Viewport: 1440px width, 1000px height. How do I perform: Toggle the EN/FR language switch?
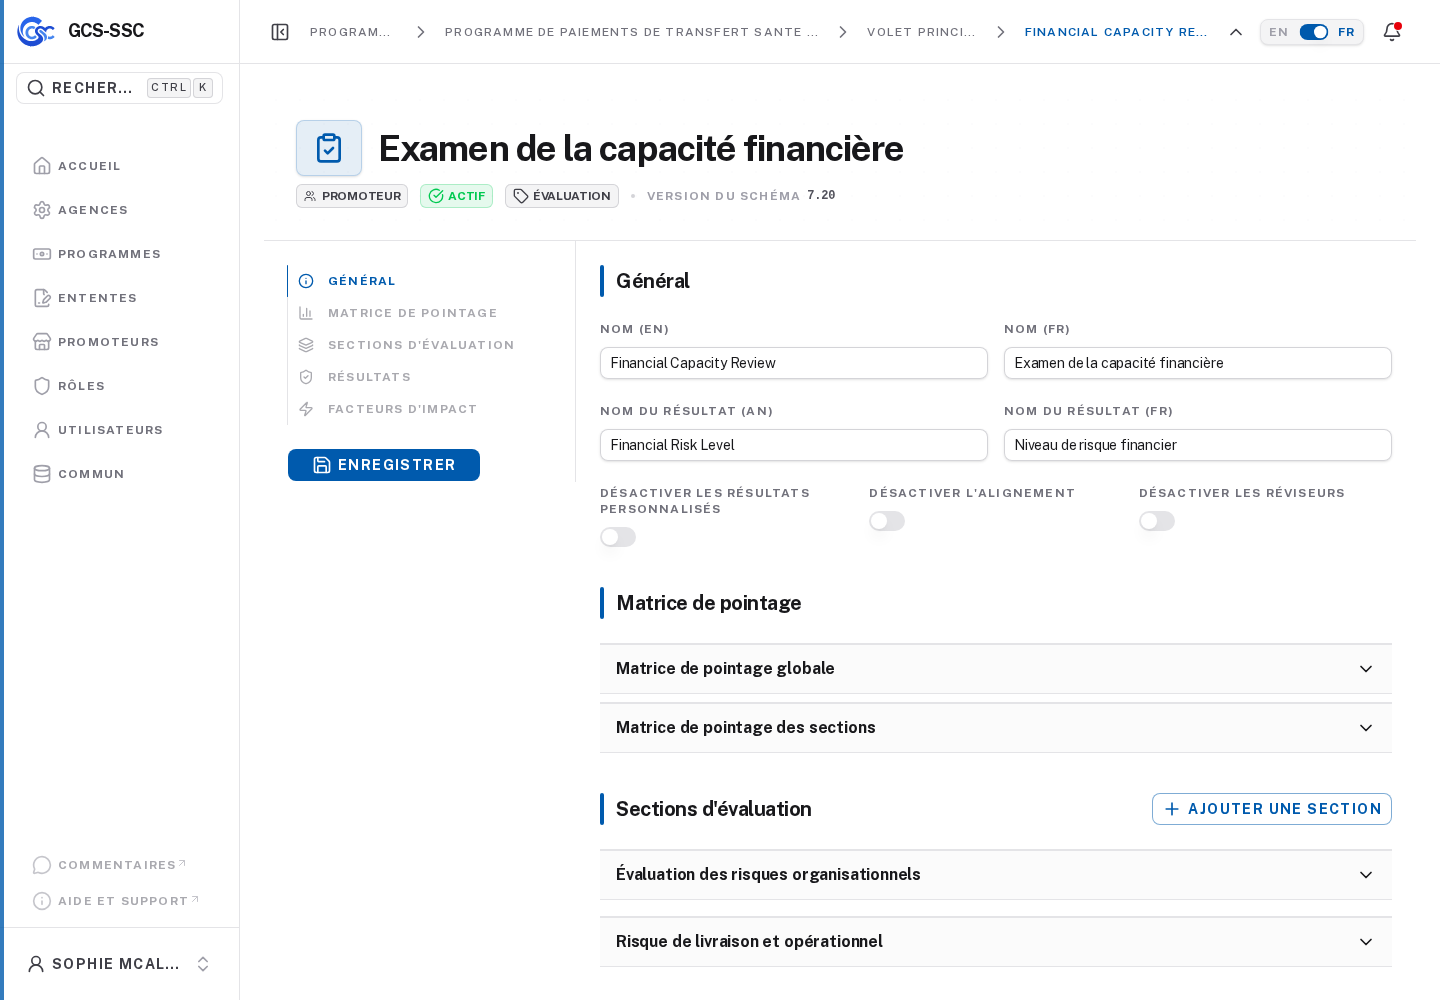click(x=1314, y=32)
